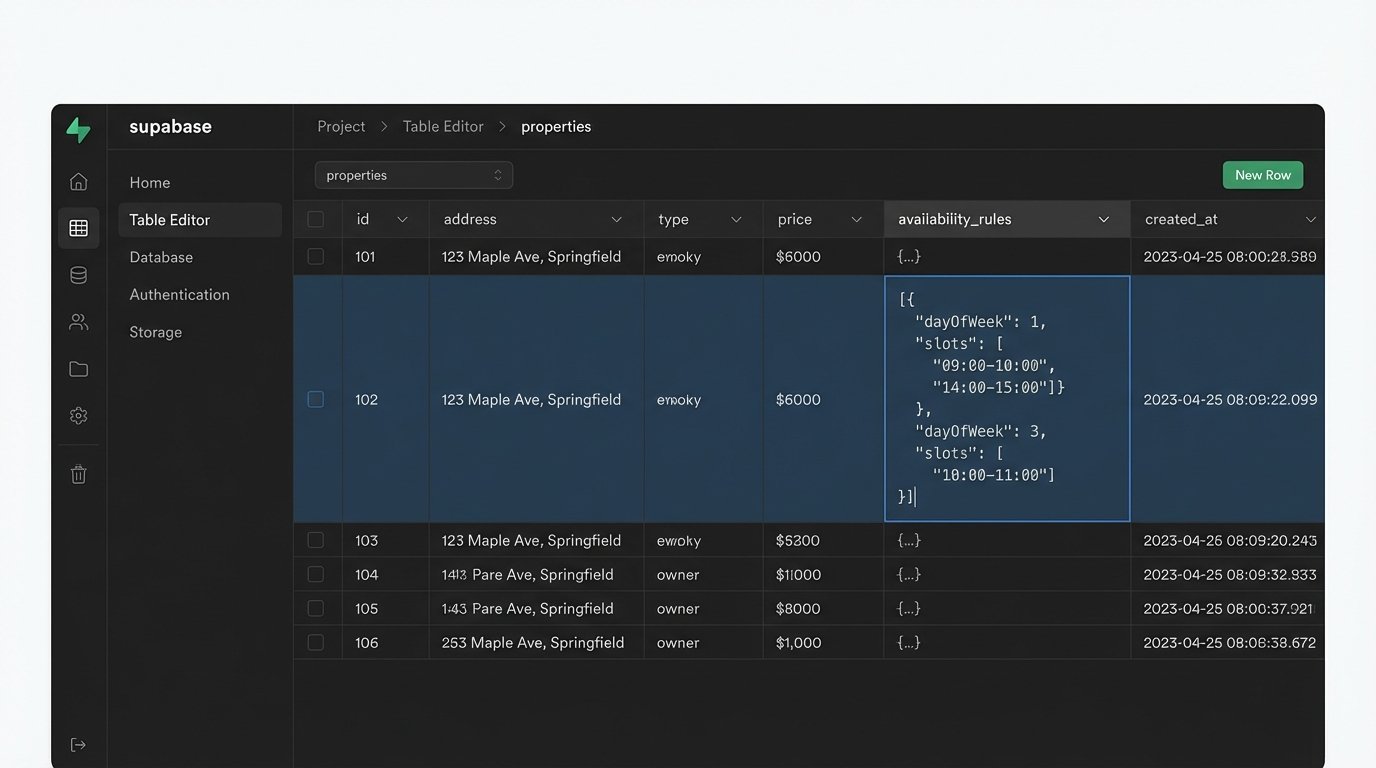Select the Table Editor grid icon
Viewport: 1376px width, 768px height.
pyautogui.click(x=78, y=227)
